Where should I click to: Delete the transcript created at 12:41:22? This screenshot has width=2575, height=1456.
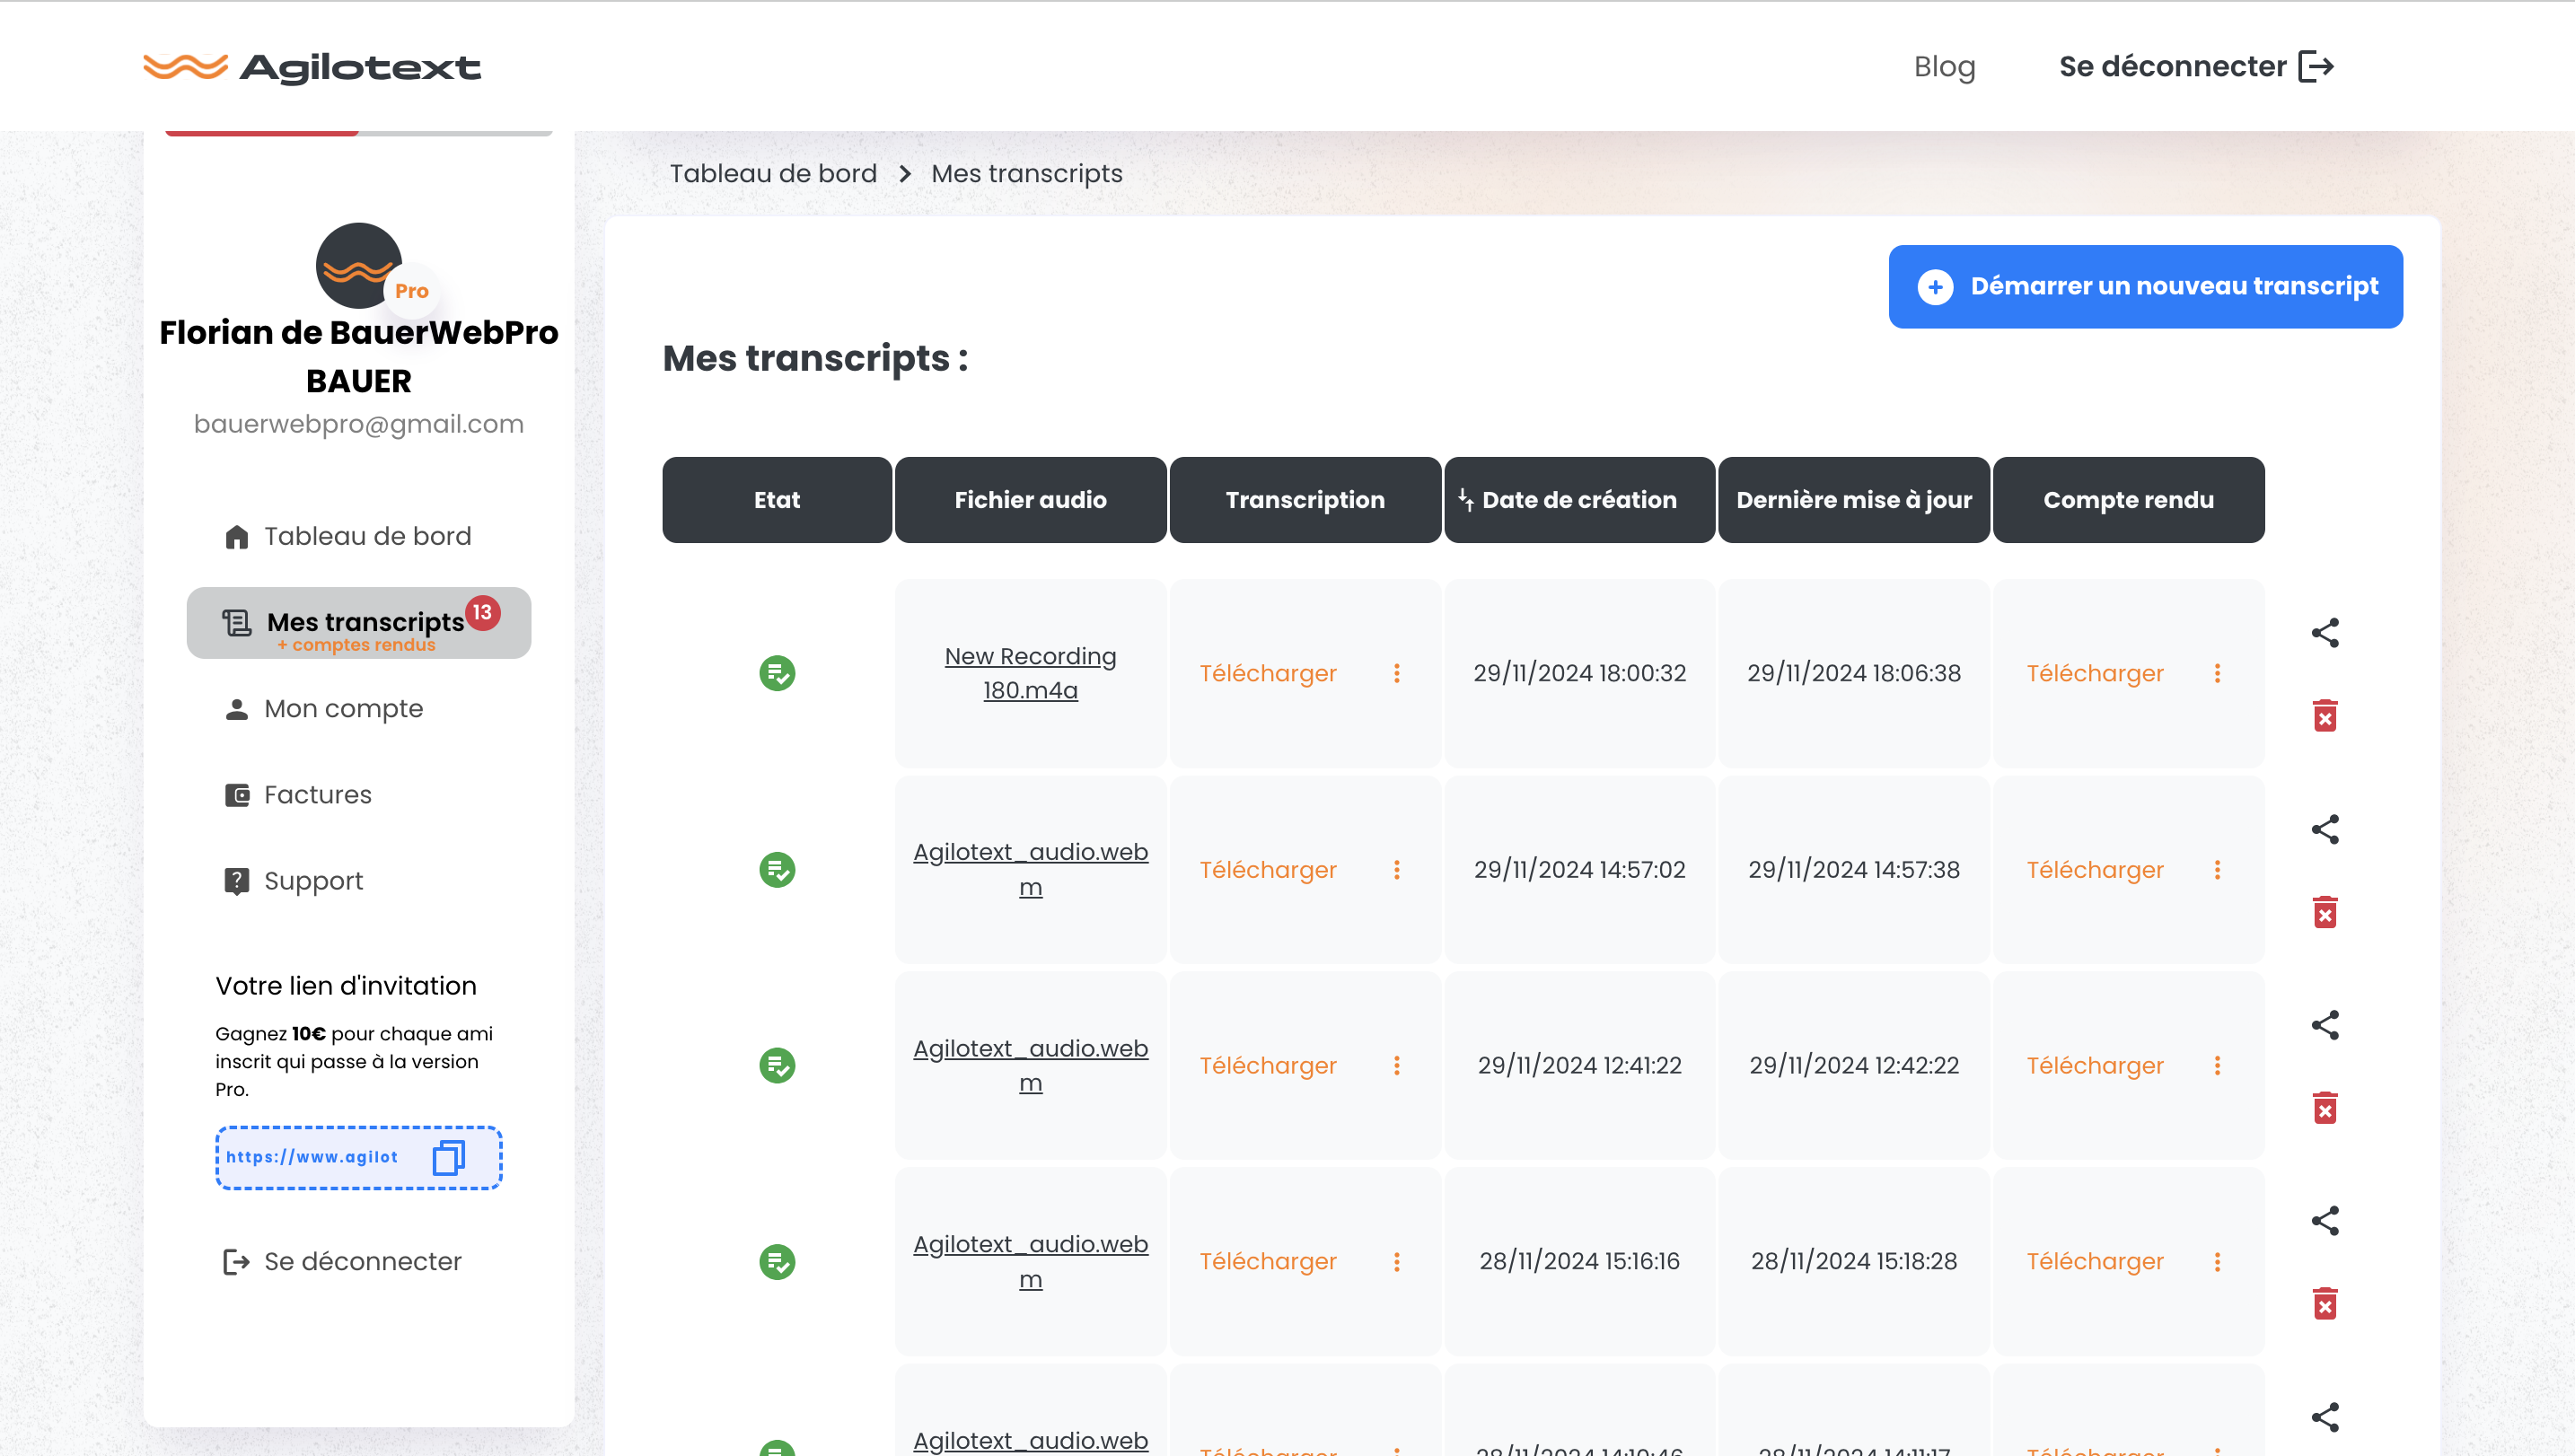click(x=2325, y=1107)
